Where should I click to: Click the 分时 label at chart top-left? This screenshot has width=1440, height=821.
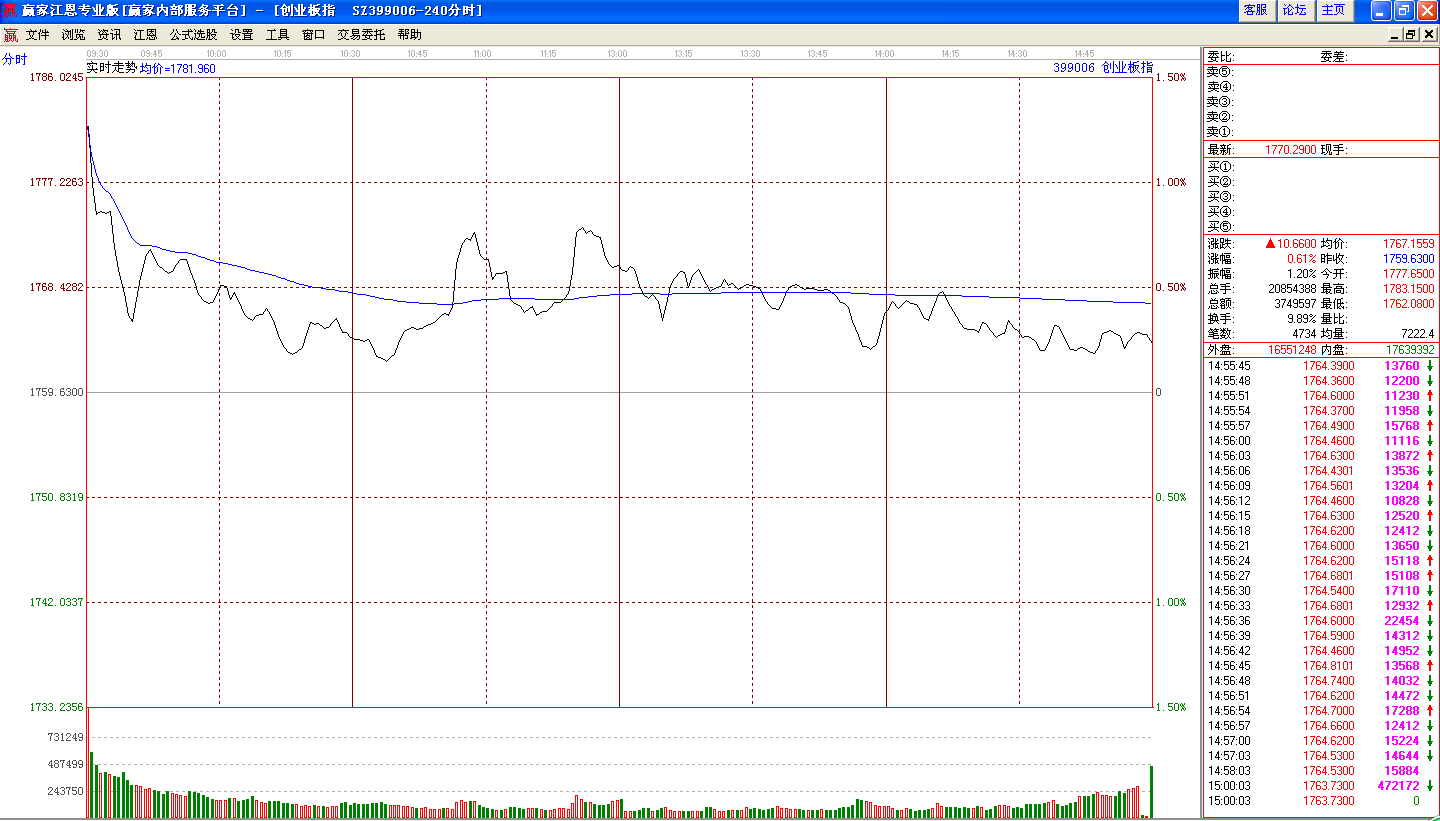(15, 59)
